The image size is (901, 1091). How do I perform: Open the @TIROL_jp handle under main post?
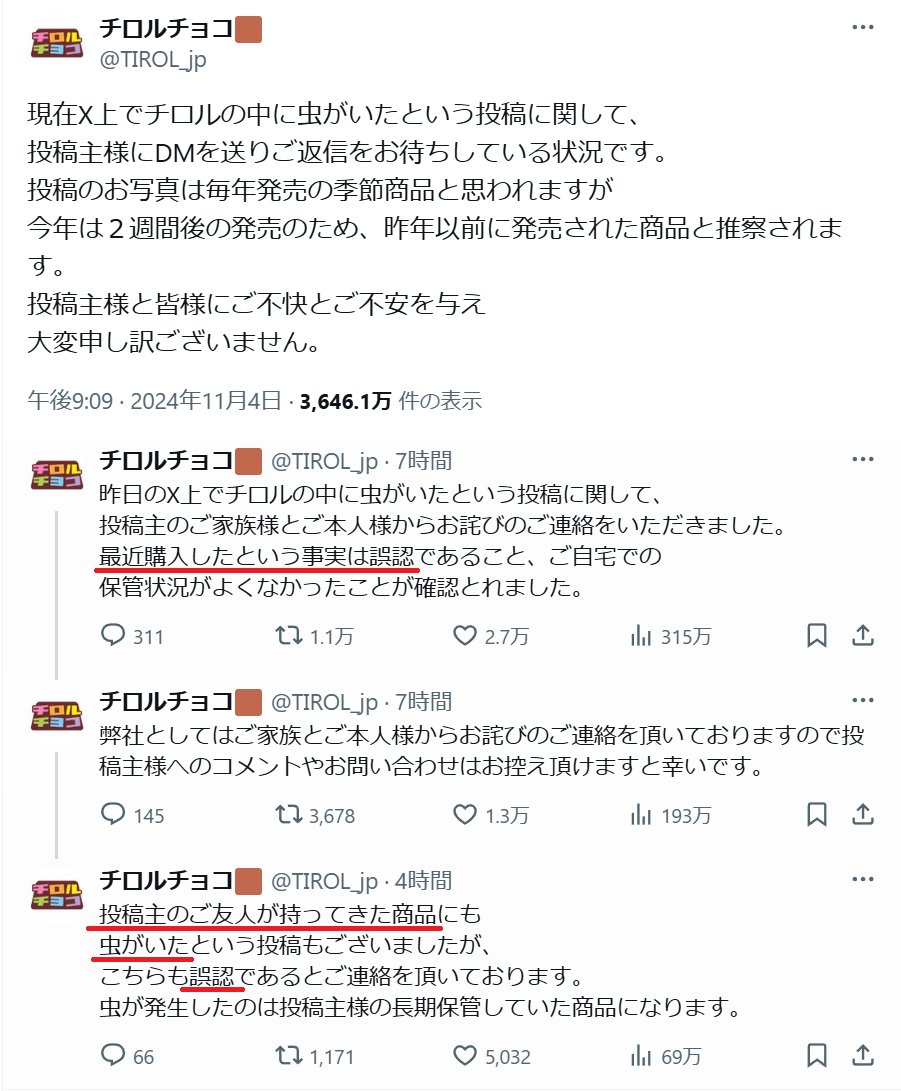pyautogui.click(x=153, y=60)
